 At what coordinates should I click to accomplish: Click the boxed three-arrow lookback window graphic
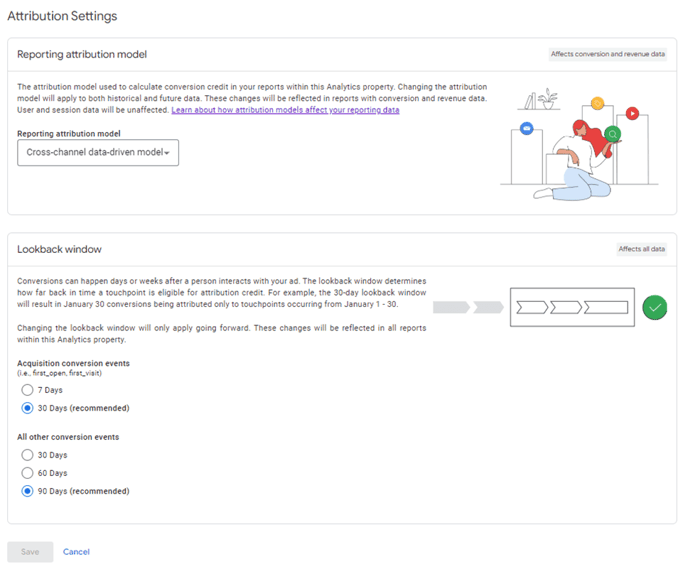tap(572, 307)
